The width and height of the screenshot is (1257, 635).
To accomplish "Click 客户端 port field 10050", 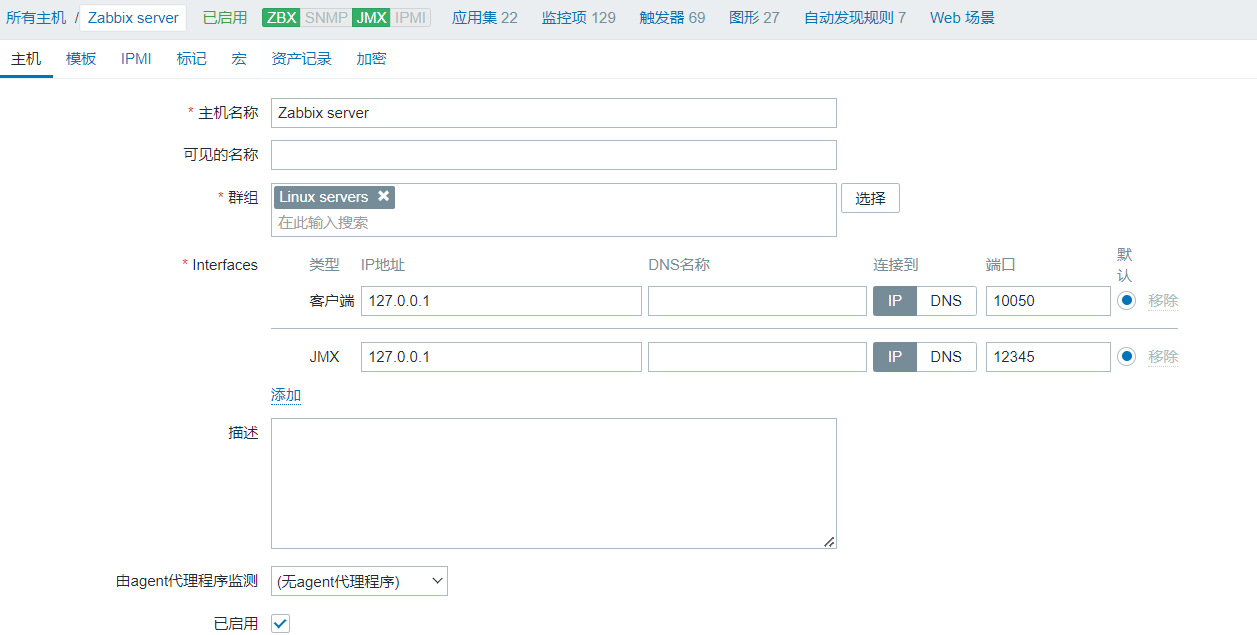I will click(x=1048, y=301).
